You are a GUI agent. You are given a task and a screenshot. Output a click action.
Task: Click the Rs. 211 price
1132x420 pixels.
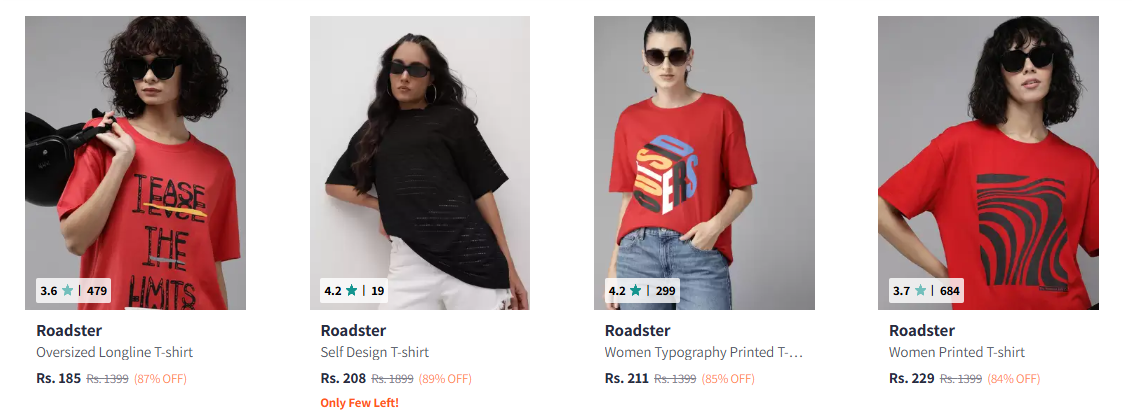coord(627,378)
